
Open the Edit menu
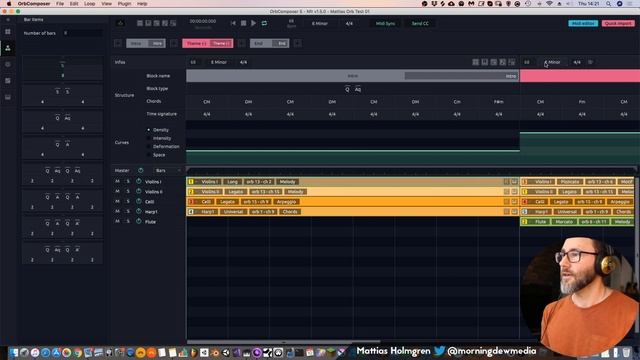click(x=74, y=4)
